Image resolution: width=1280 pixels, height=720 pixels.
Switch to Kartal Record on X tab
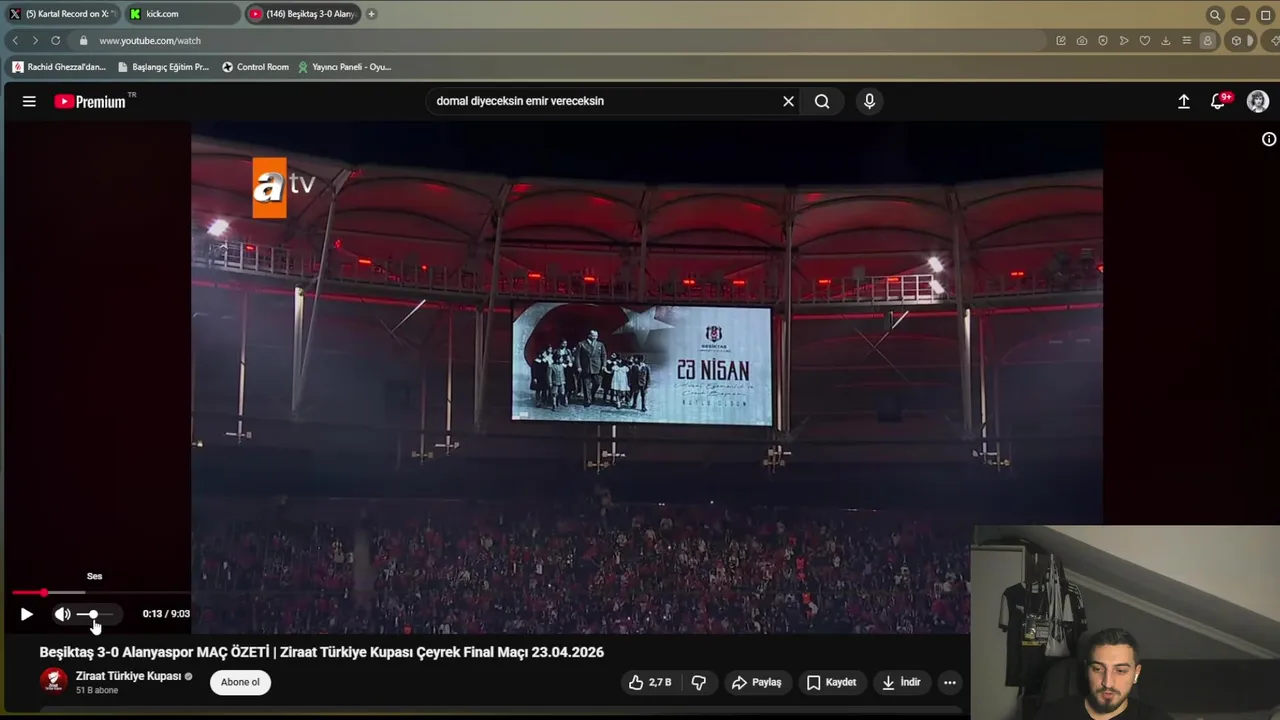point(62,14)
